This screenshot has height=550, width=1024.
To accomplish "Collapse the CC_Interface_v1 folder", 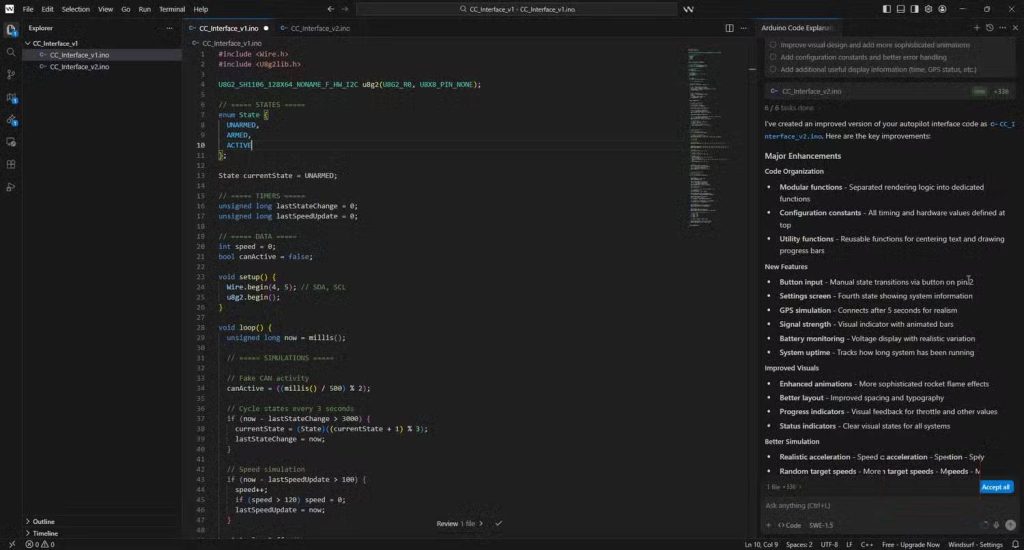I will pyautogui.click(x=28, y=43).
